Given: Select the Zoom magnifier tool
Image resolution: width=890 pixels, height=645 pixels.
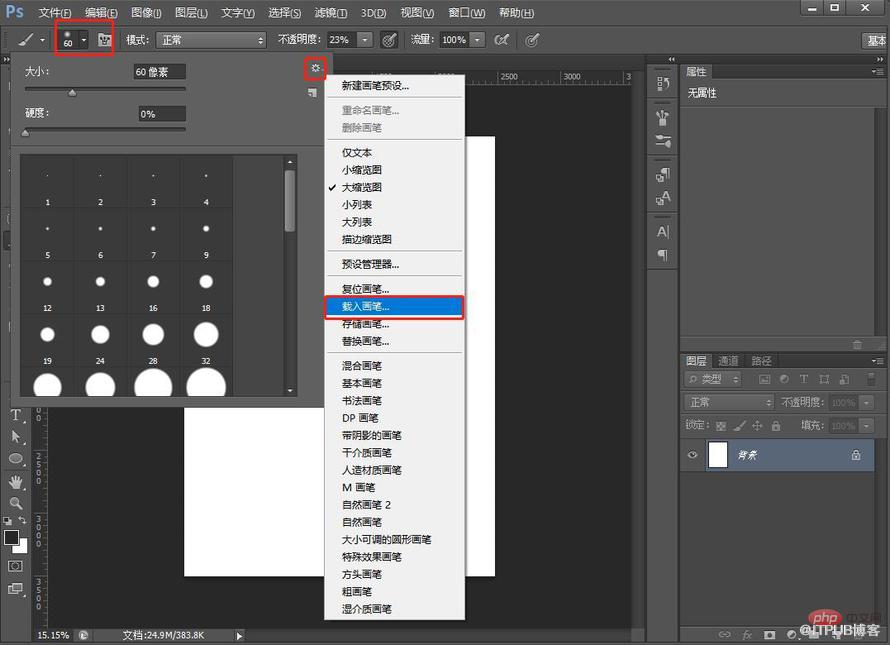Looking at the screenshot, I should pyautogui.click(x=16, y=502).
